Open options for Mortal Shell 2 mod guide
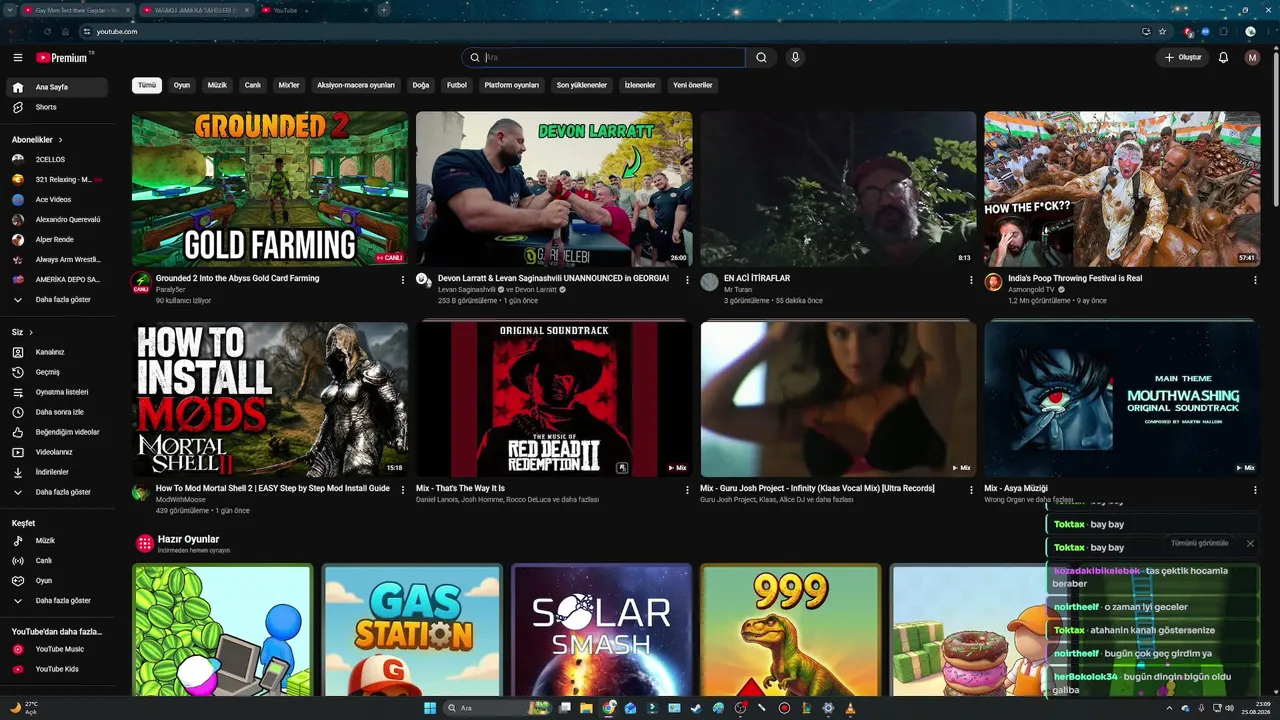The height and width of the screenshot is (720, 1280). [x=403, y=490]
